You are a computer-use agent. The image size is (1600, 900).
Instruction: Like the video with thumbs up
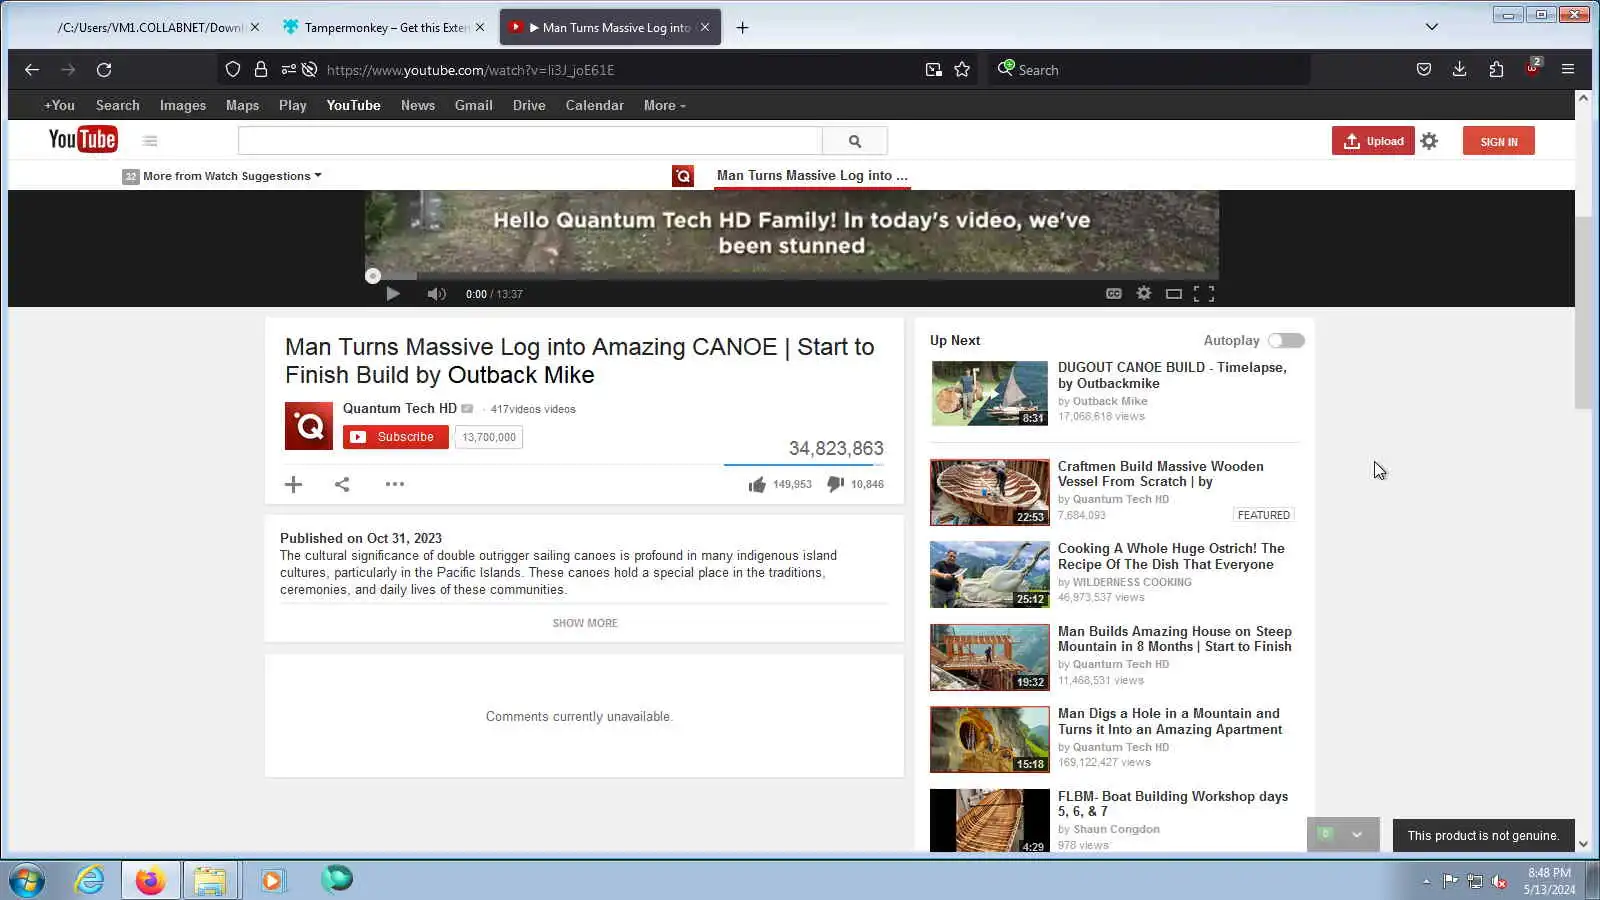[757, 485]
